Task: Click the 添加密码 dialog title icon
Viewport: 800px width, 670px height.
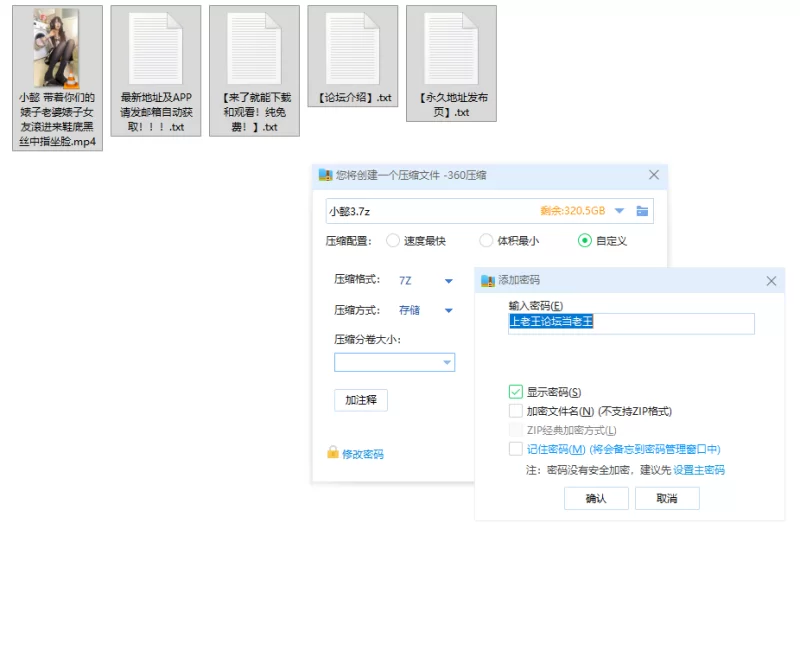Action: [x=488, y=280]
